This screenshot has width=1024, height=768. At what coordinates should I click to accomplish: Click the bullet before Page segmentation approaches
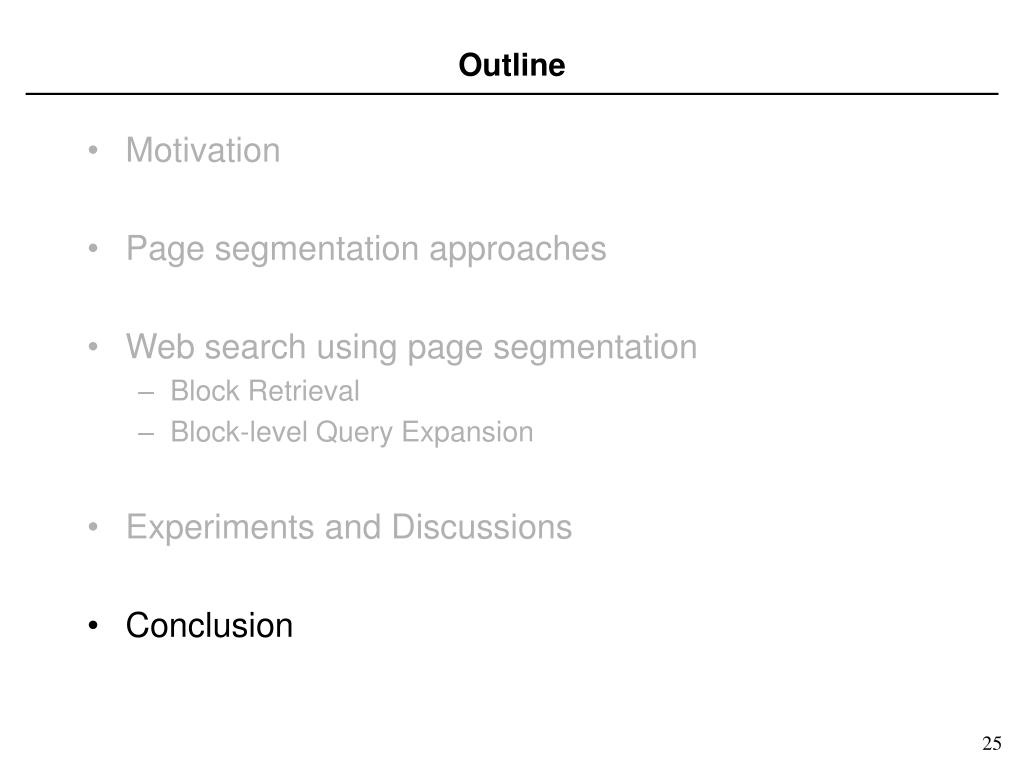(93, 249)
